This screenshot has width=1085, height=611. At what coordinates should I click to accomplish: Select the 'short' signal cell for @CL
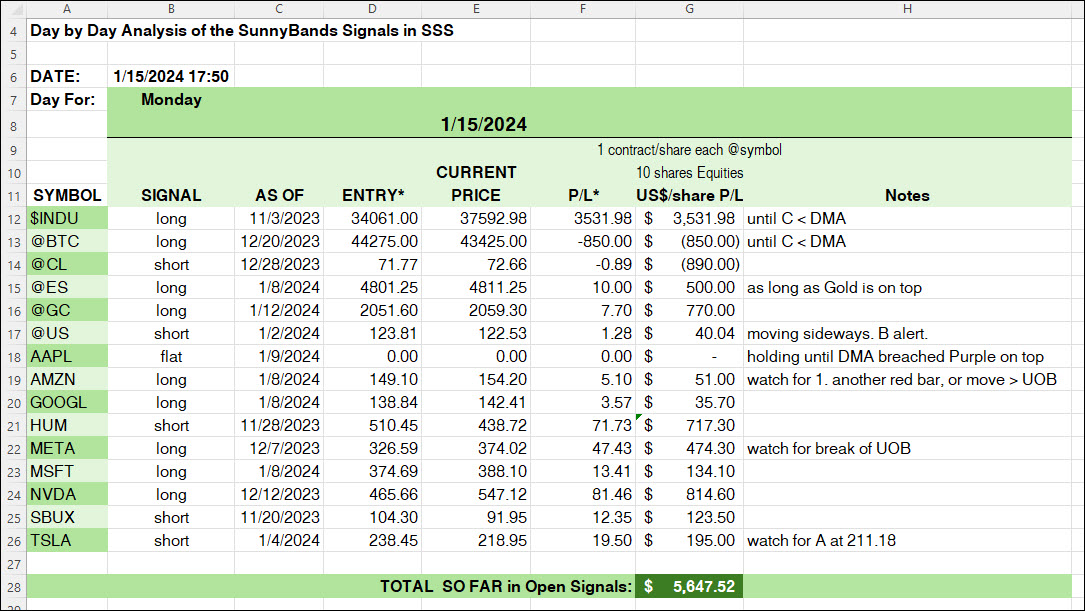click(171, 264)
